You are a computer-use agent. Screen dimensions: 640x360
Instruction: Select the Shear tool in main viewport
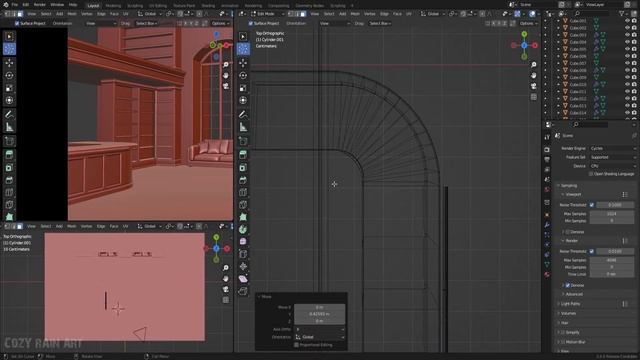coord(243,278)
